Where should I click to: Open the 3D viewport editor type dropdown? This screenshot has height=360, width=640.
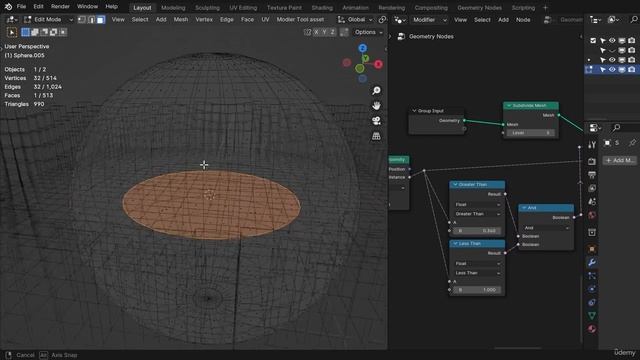[x=11, y=20]
